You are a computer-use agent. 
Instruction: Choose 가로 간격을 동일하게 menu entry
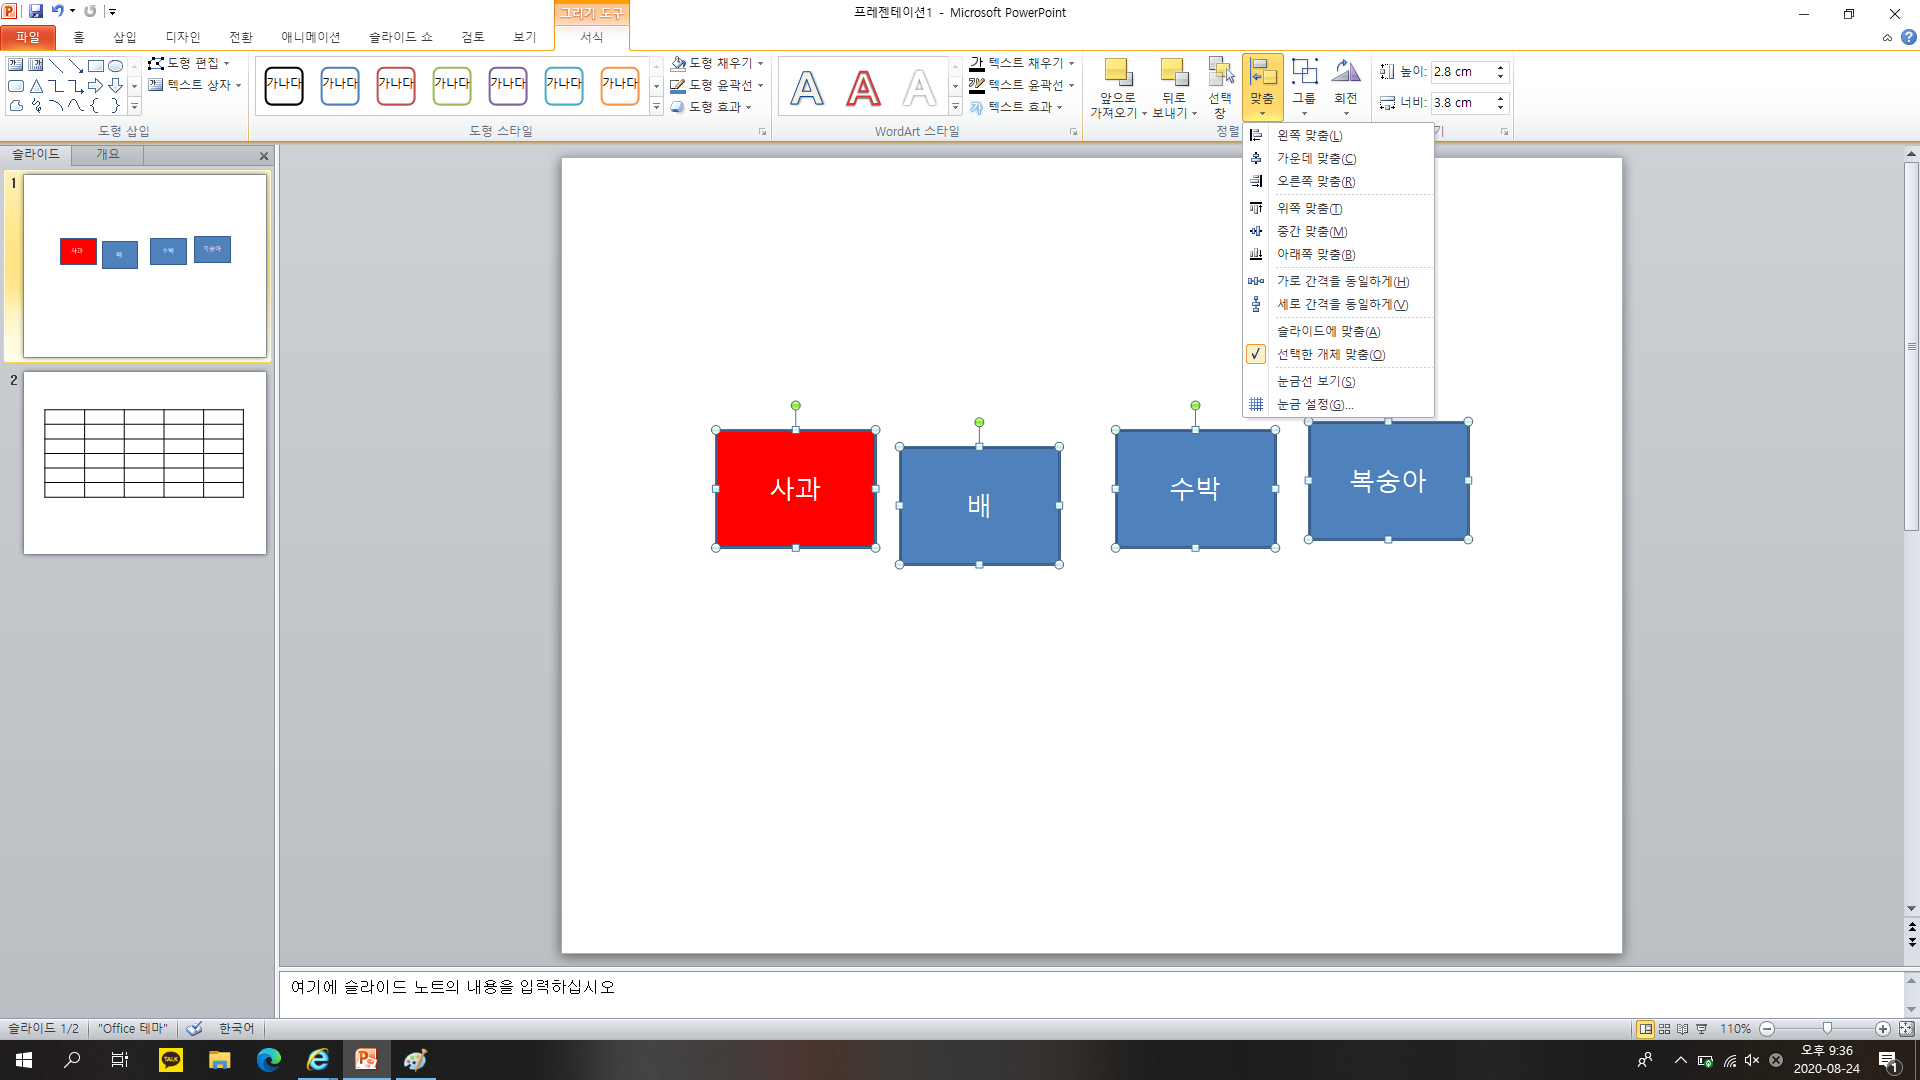pyautogui.click(x=1342, y=281)
